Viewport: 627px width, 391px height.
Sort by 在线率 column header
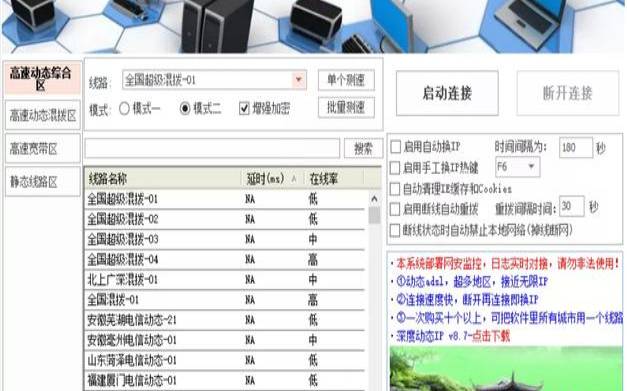pos(334,178)
